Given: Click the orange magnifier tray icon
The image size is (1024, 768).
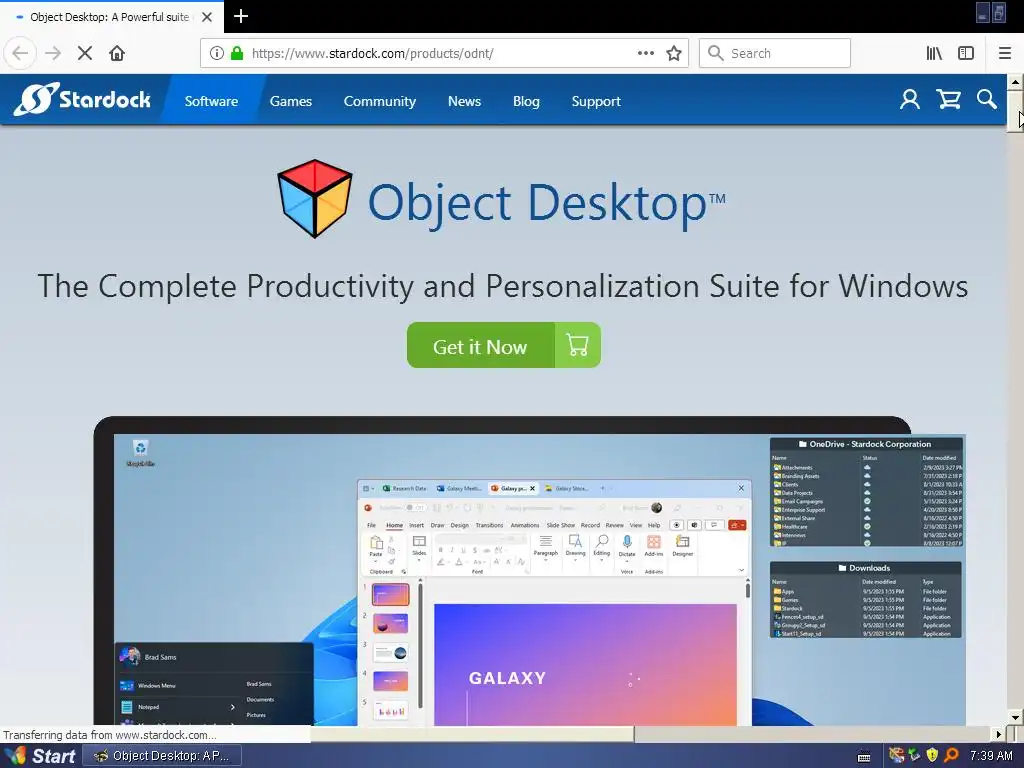Looking at the screenshot, I should tap(952, 755).
